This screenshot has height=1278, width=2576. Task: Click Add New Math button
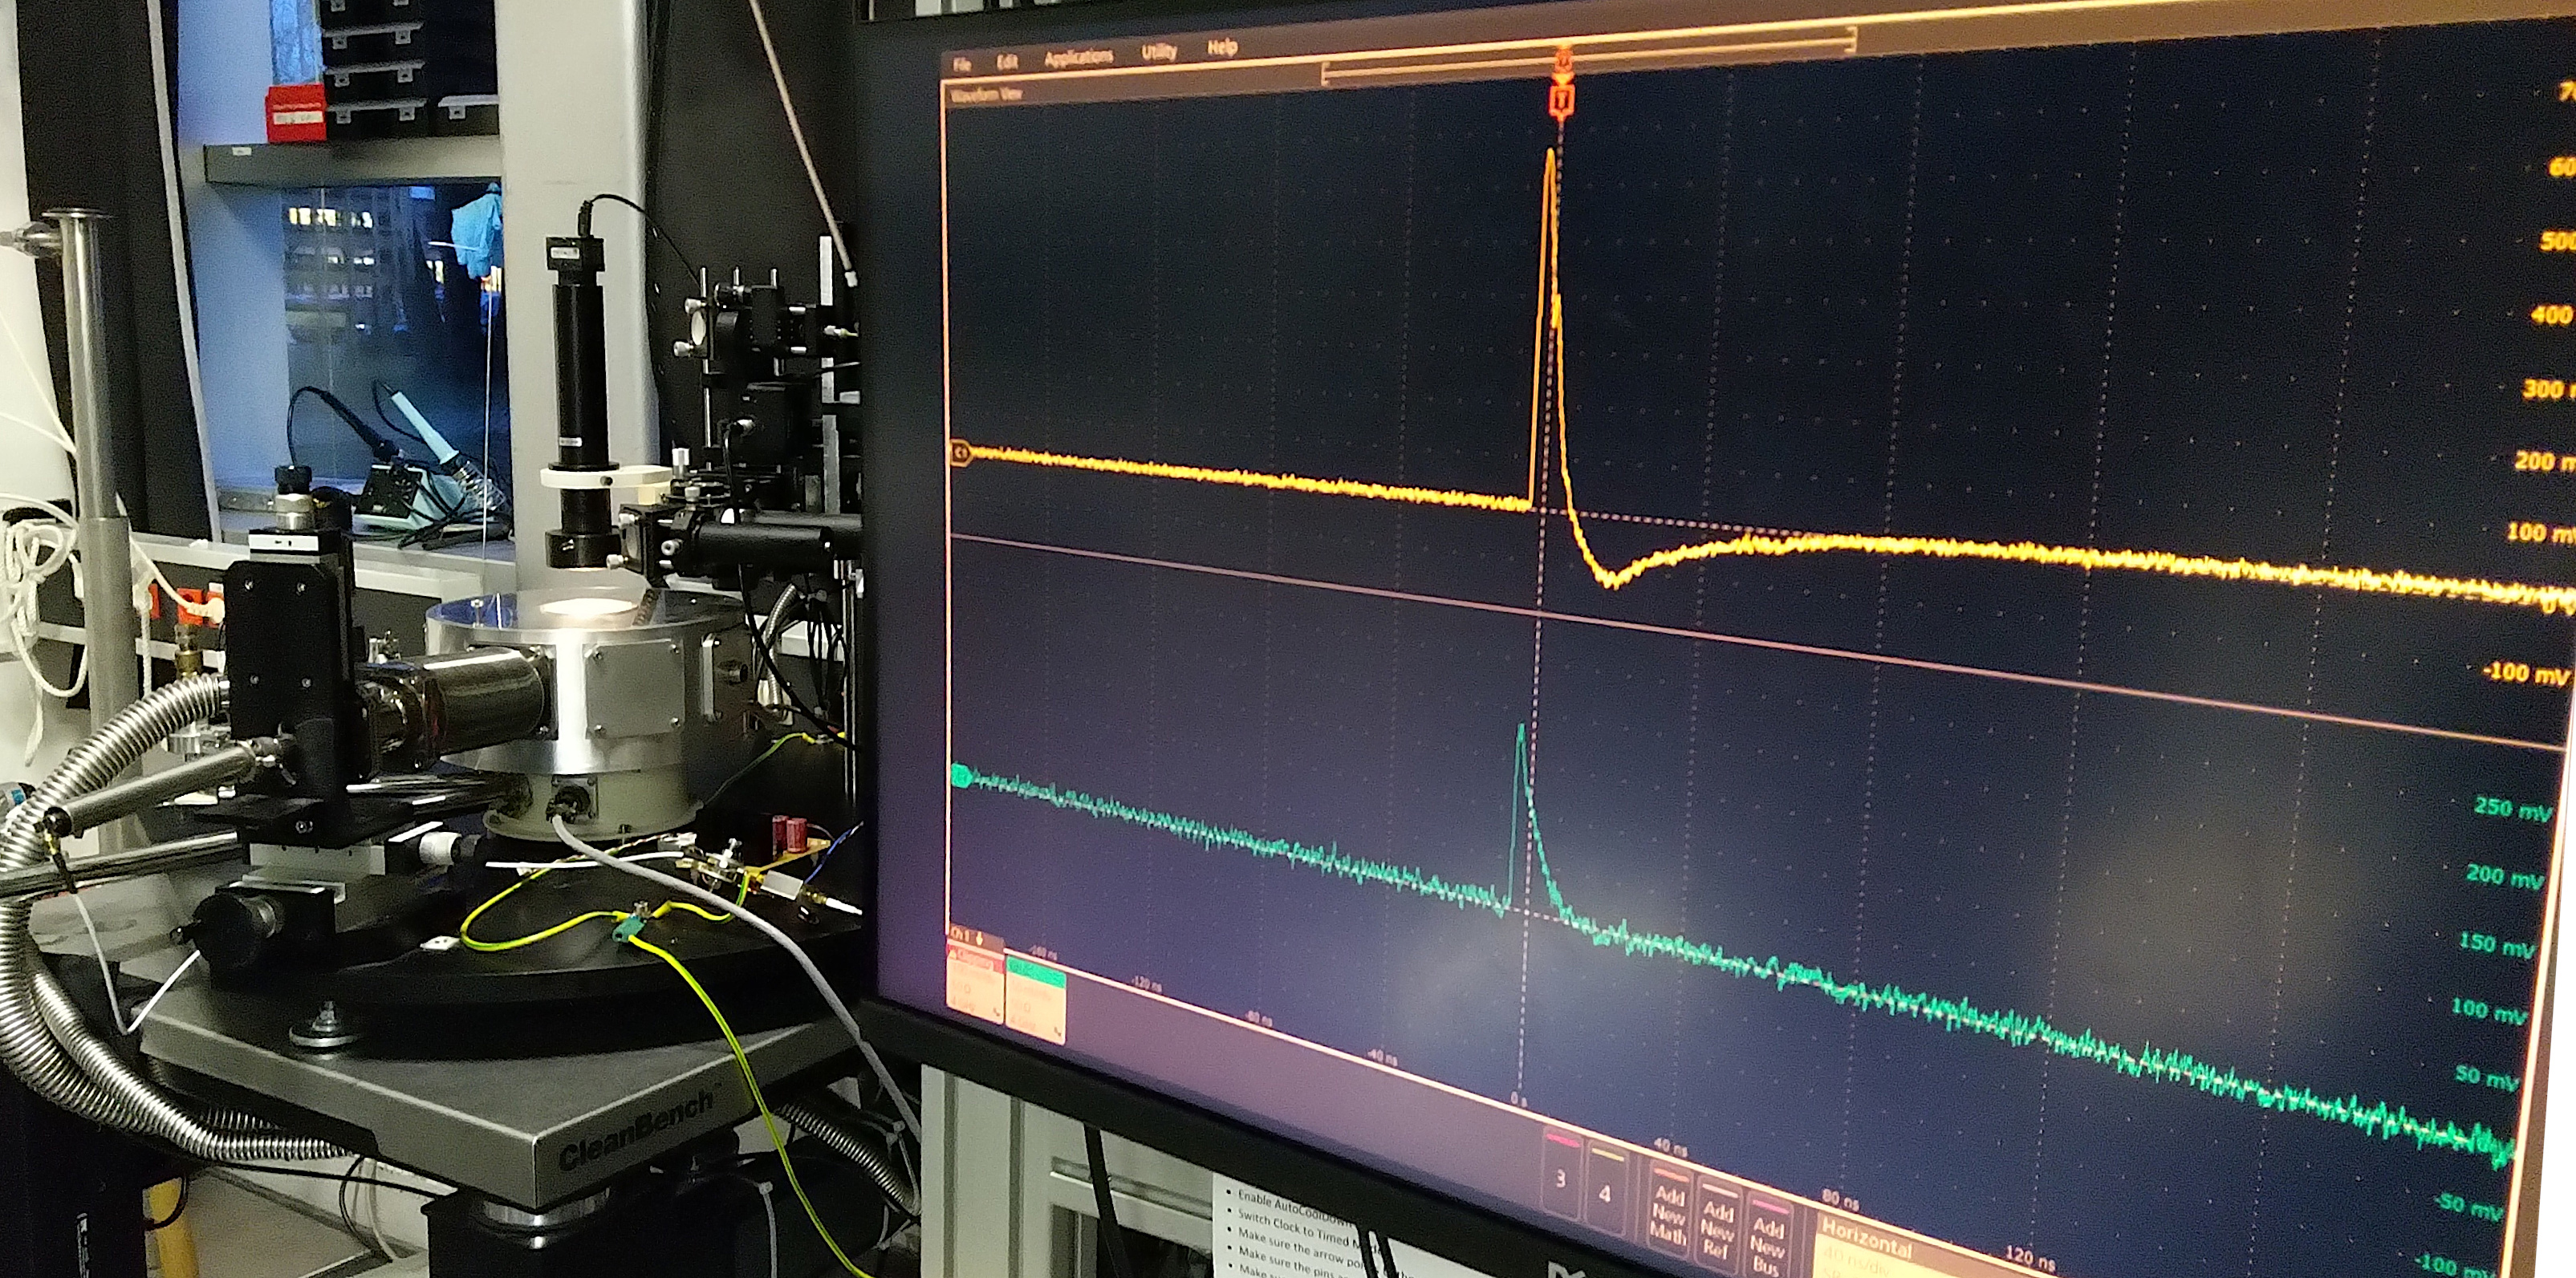coord(1668,1212)
